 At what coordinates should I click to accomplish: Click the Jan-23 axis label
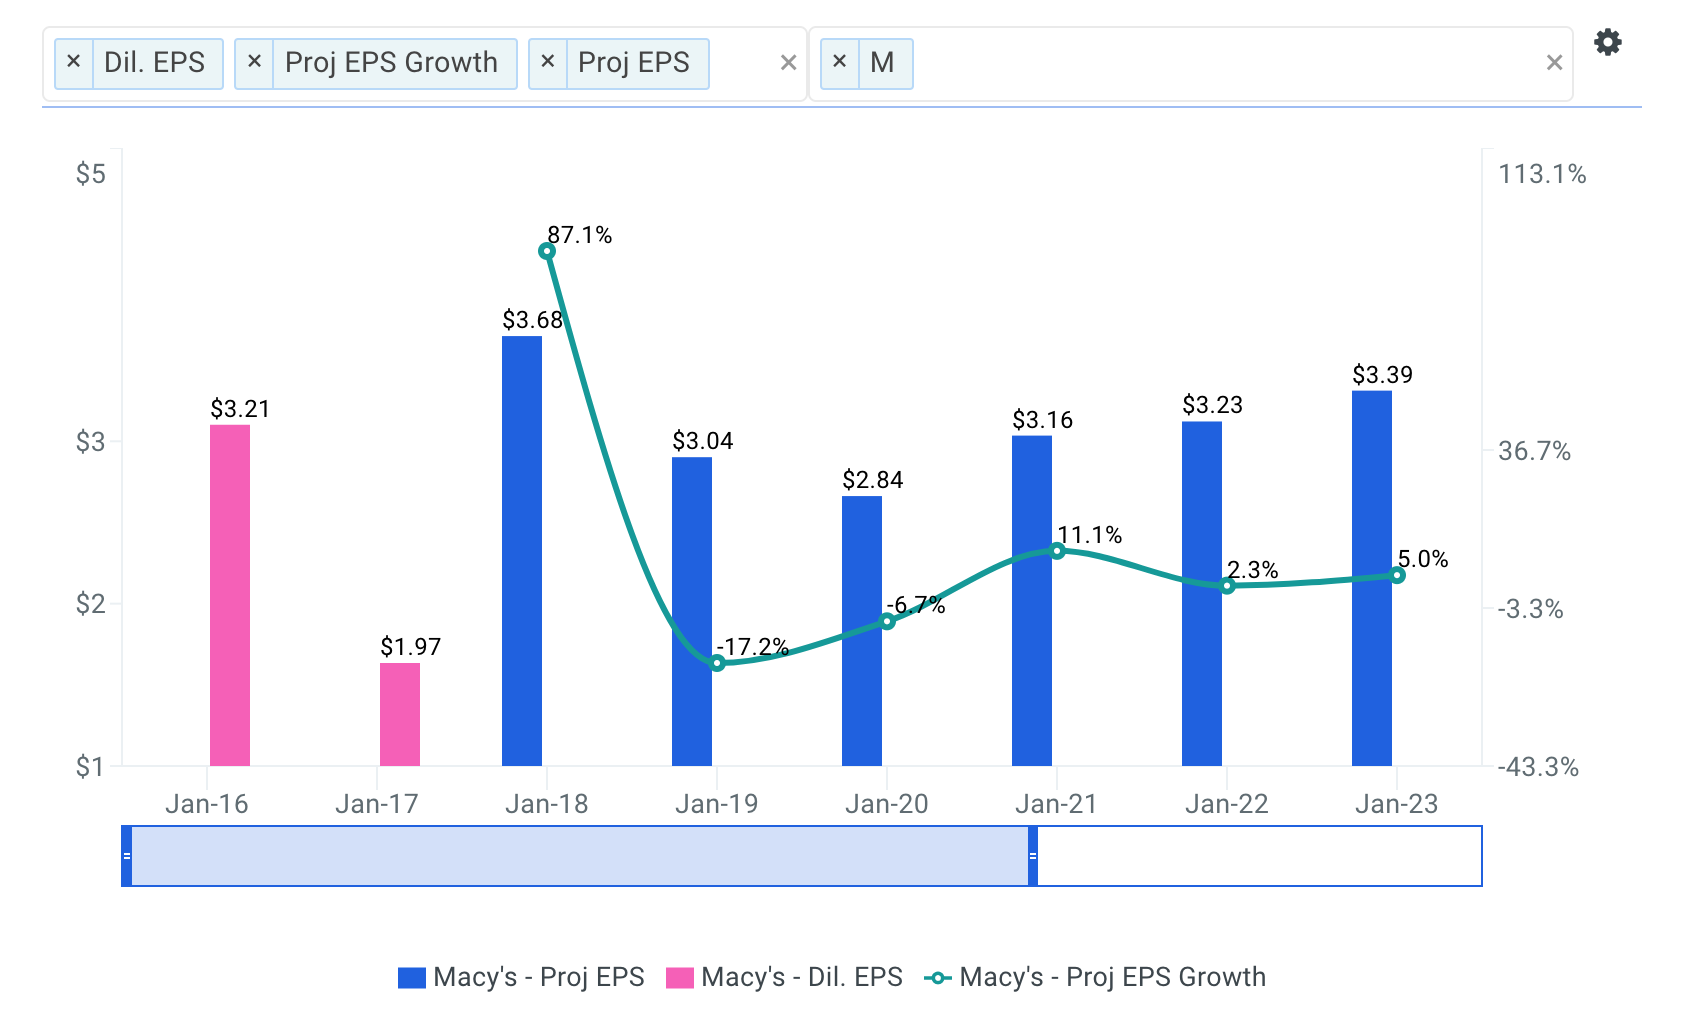tap(1397, 804)
